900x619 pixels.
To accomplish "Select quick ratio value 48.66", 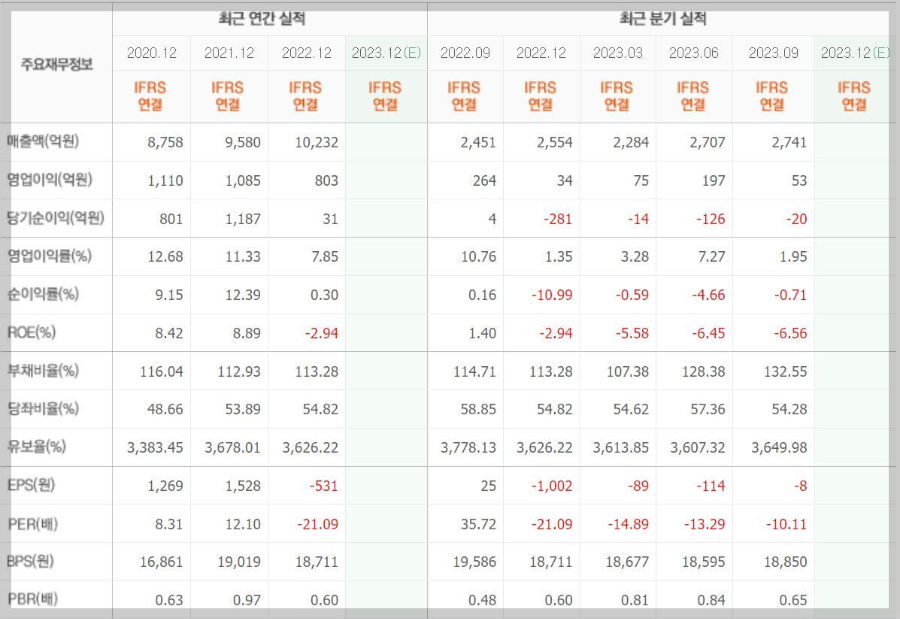I will [165, 409].
